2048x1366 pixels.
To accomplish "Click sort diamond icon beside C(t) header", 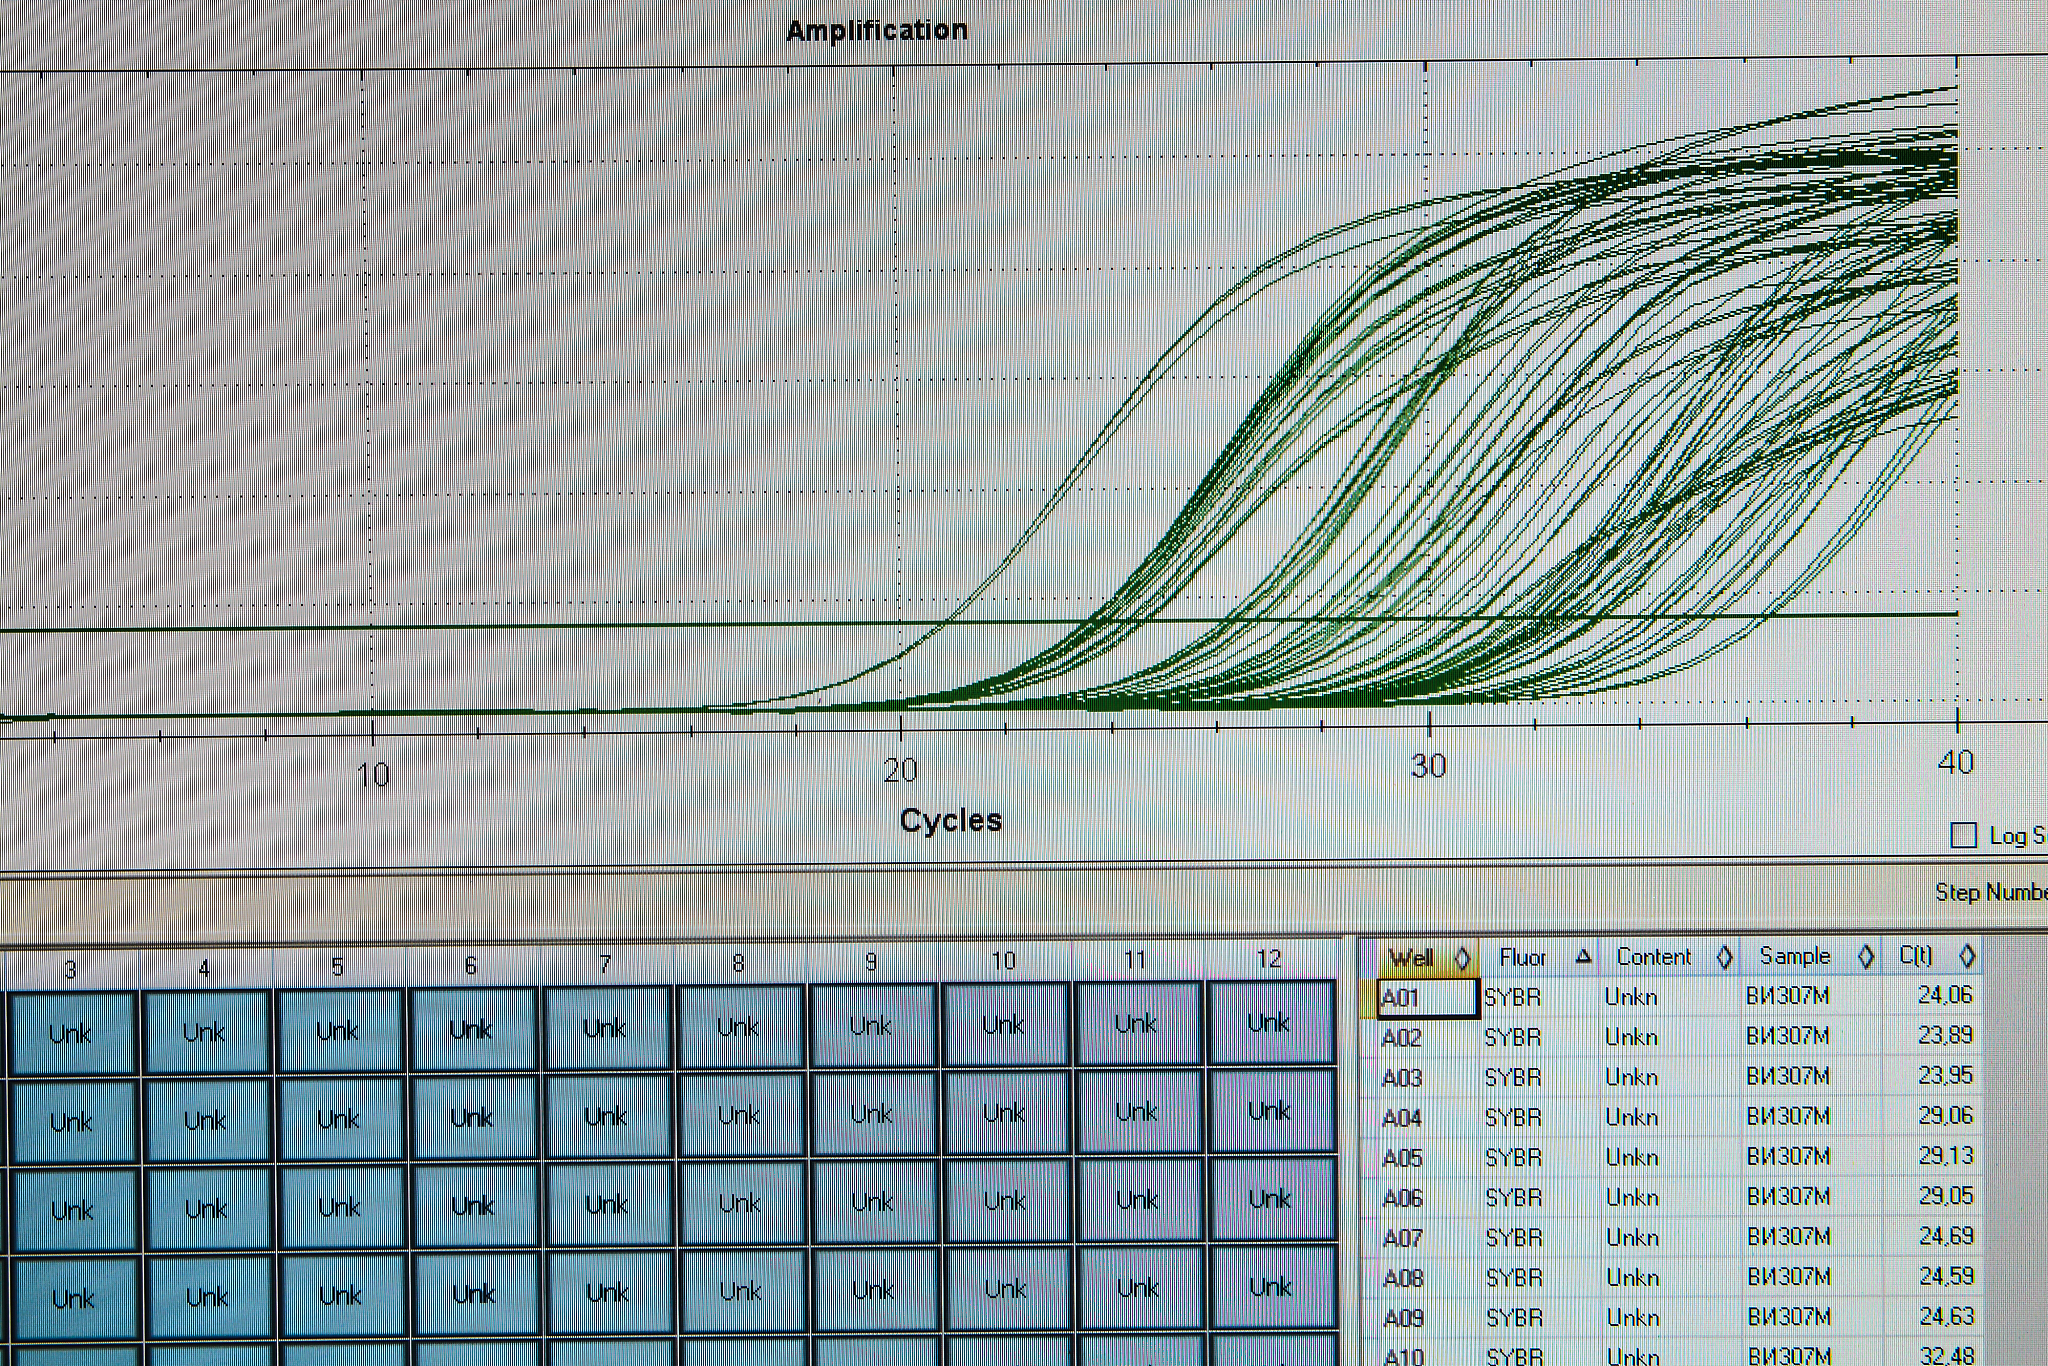I will coord(1967,956).
